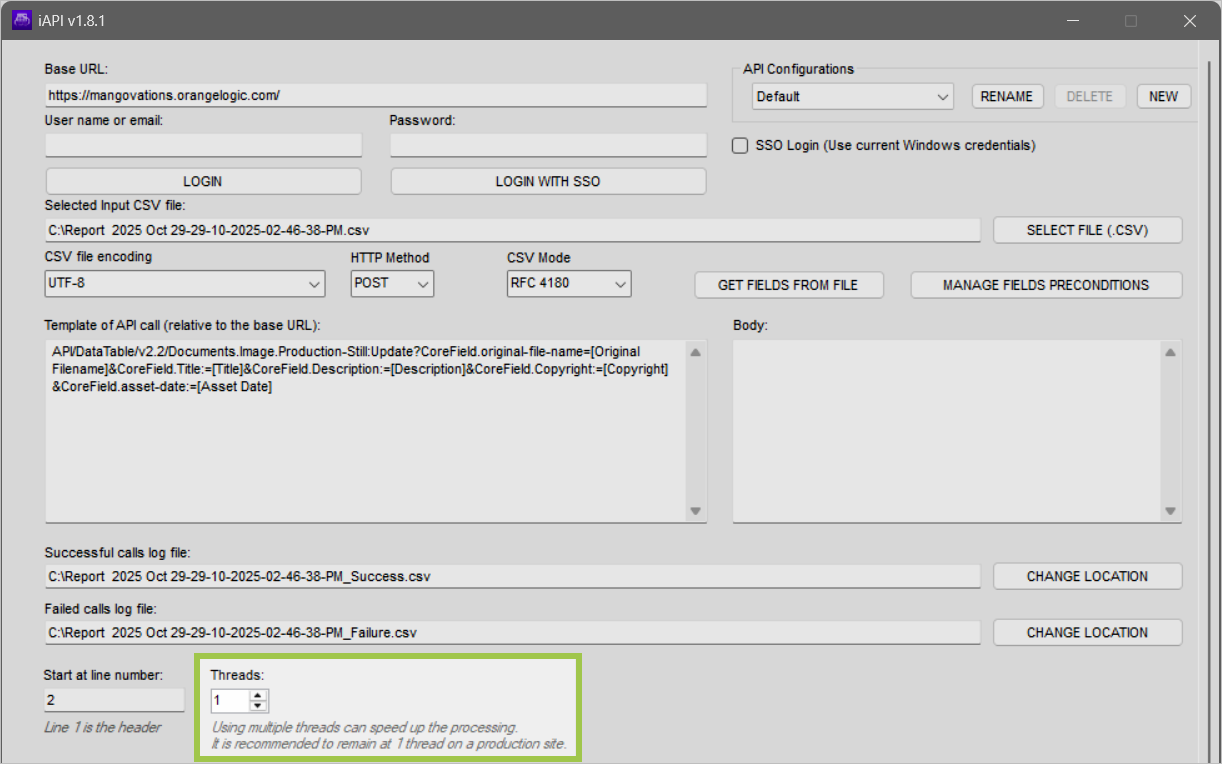Click LOGIN WITH SSO button
The height and width of the screenshot is (764, 1222).
tap(548, 181)
